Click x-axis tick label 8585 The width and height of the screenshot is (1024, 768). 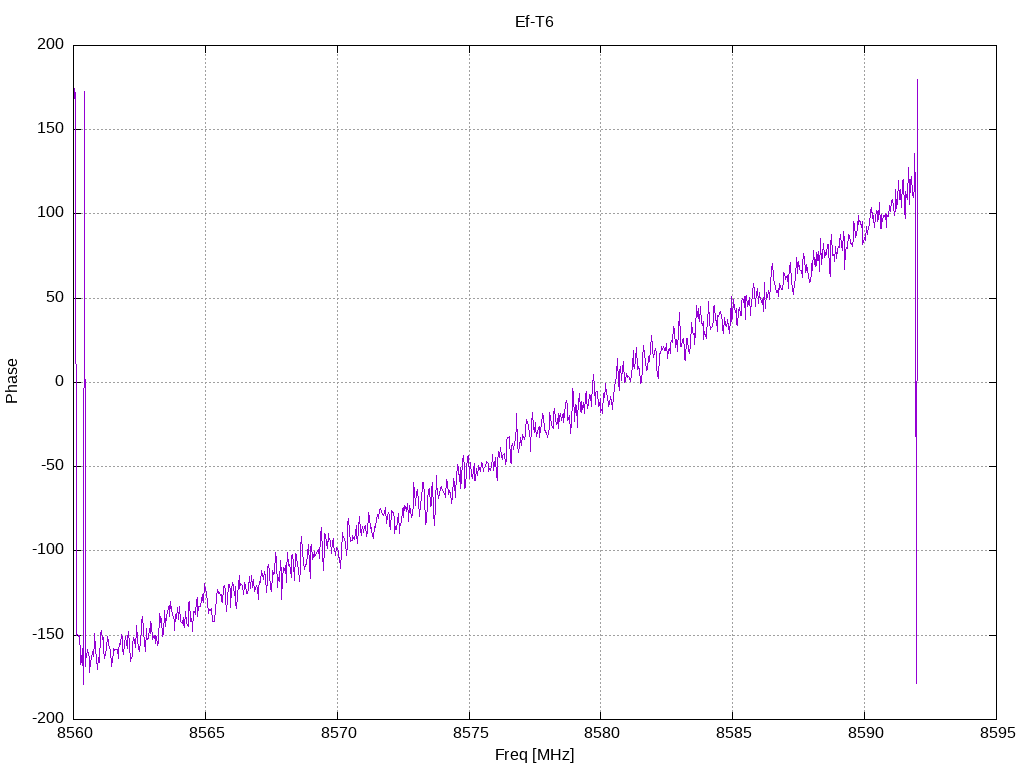click(733, 733)
